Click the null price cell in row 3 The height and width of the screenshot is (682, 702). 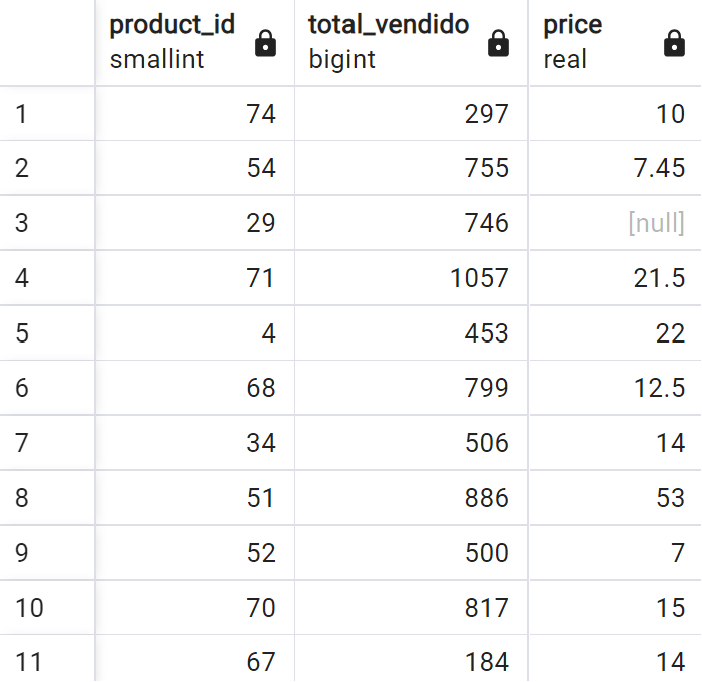coord(615,223)
